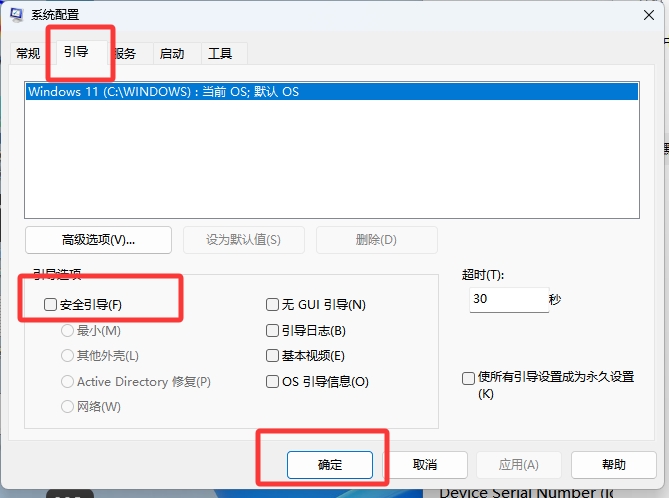This screenshot has width=669, height=498.
Task: Toggle 使所有引导设置成为永久设置 checkbox
Action: [x=468, y=378]
